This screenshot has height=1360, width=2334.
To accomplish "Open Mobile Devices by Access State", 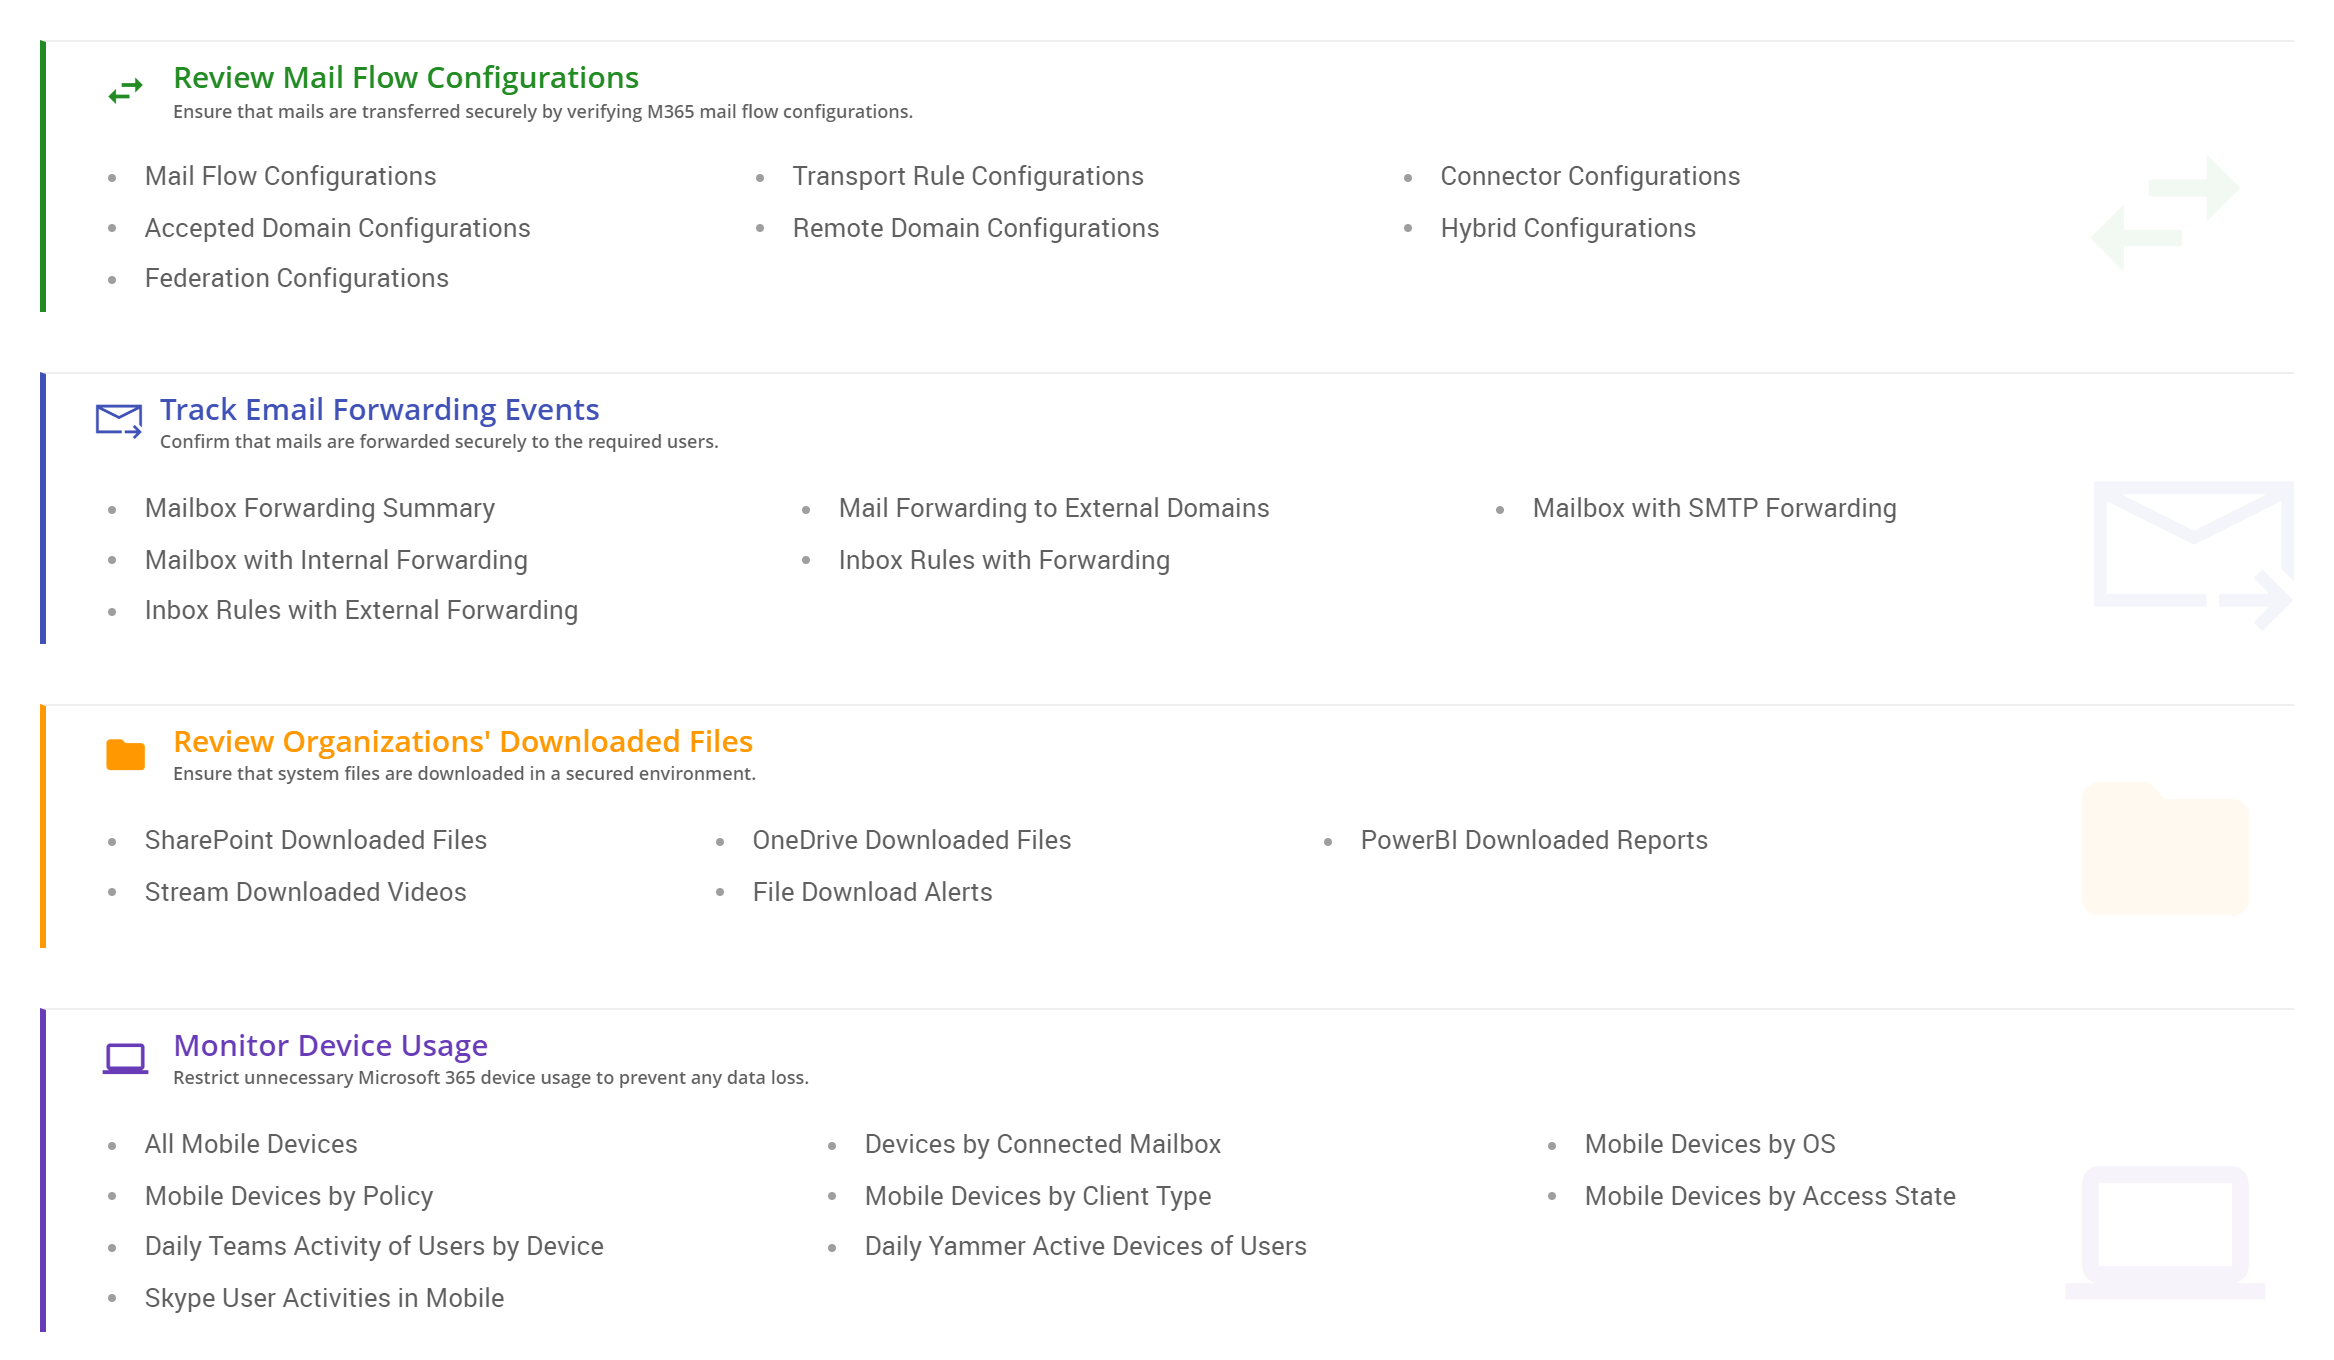I will click(1769, 1196).
